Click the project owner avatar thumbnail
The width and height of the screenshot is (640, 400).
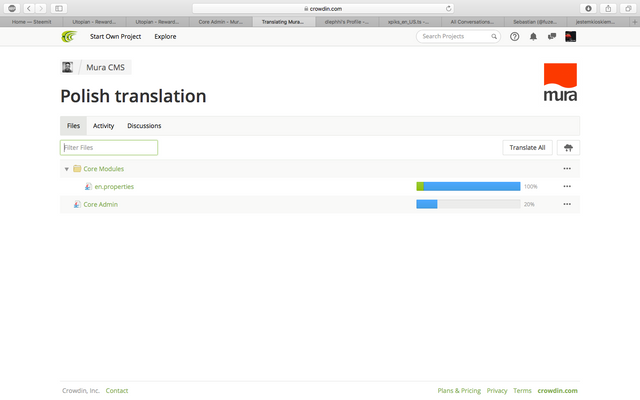coord(67,67)
